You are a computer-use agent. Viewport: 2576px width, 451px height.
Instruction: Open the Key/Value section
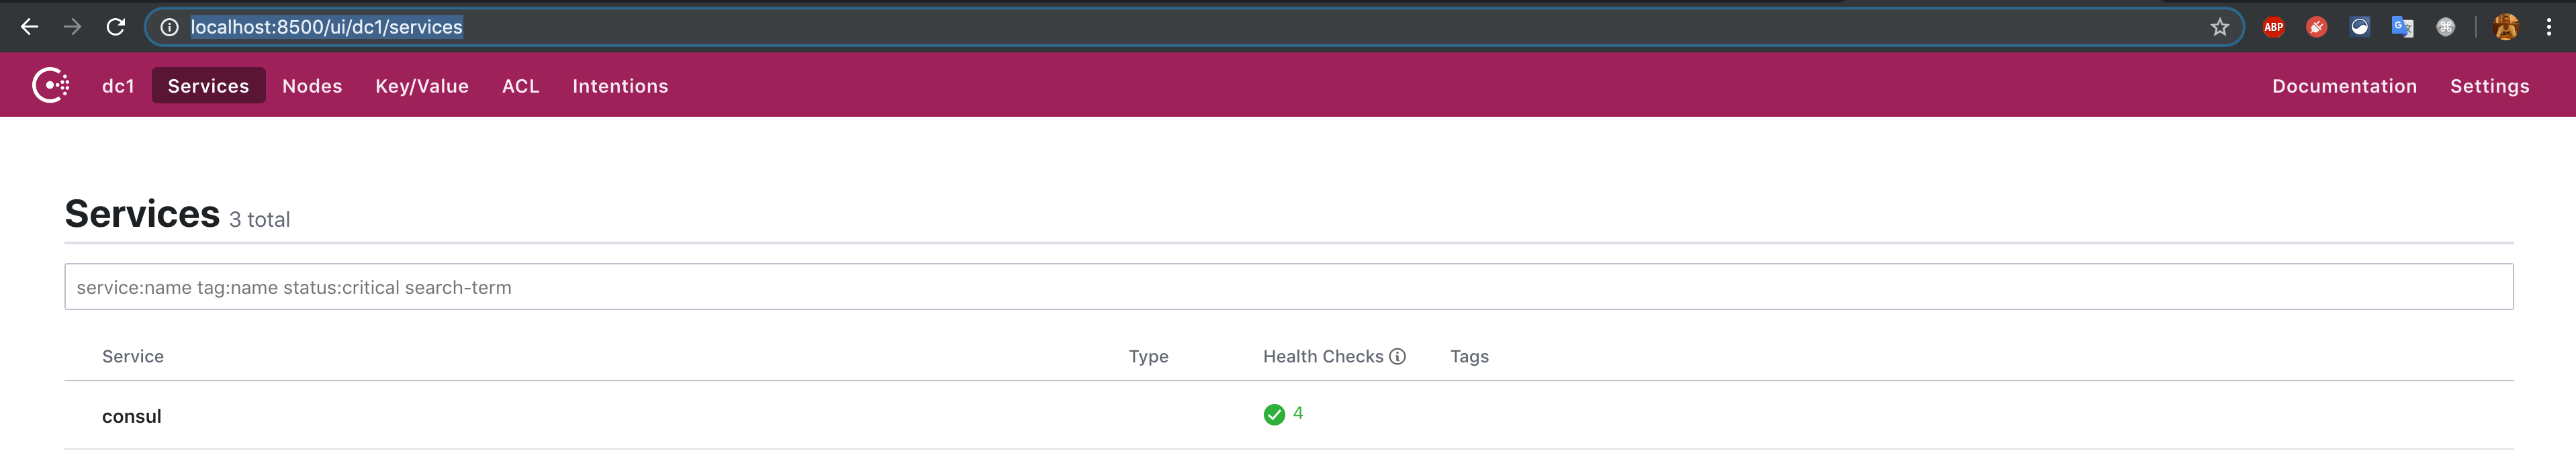[421, 86]
